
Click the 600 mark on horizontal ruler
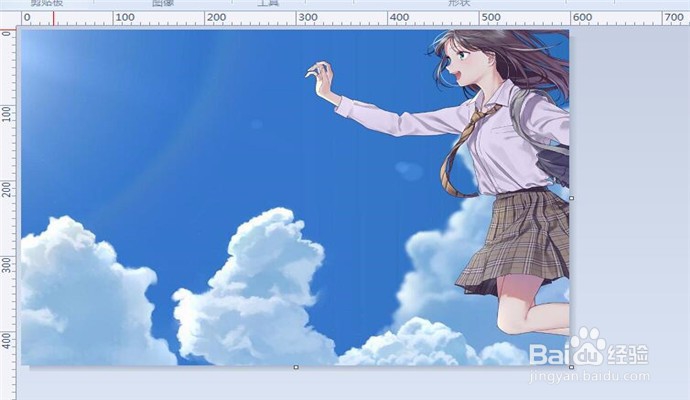pyautogui.click(x=583, y=18)
